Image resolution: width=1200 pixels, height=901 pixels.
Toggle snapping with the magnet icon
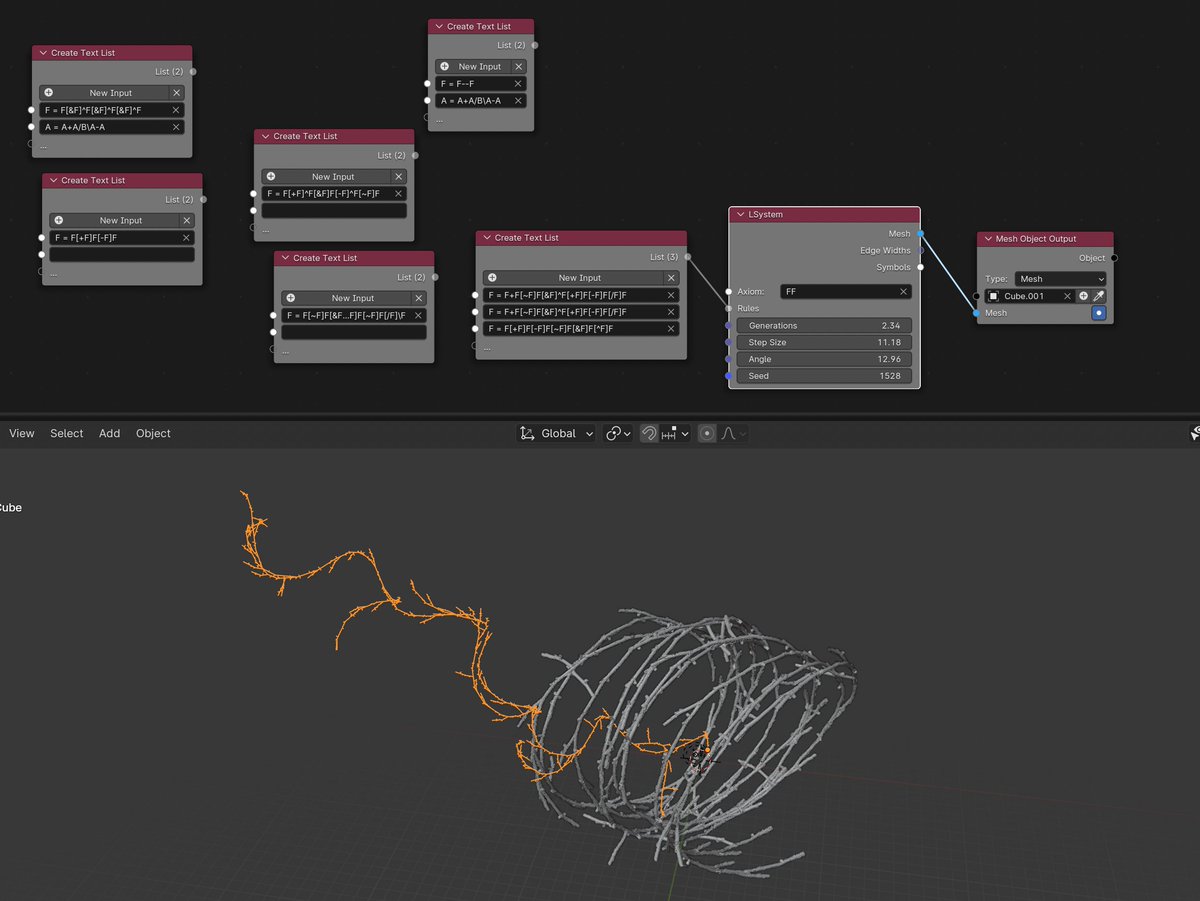(648, 433)
